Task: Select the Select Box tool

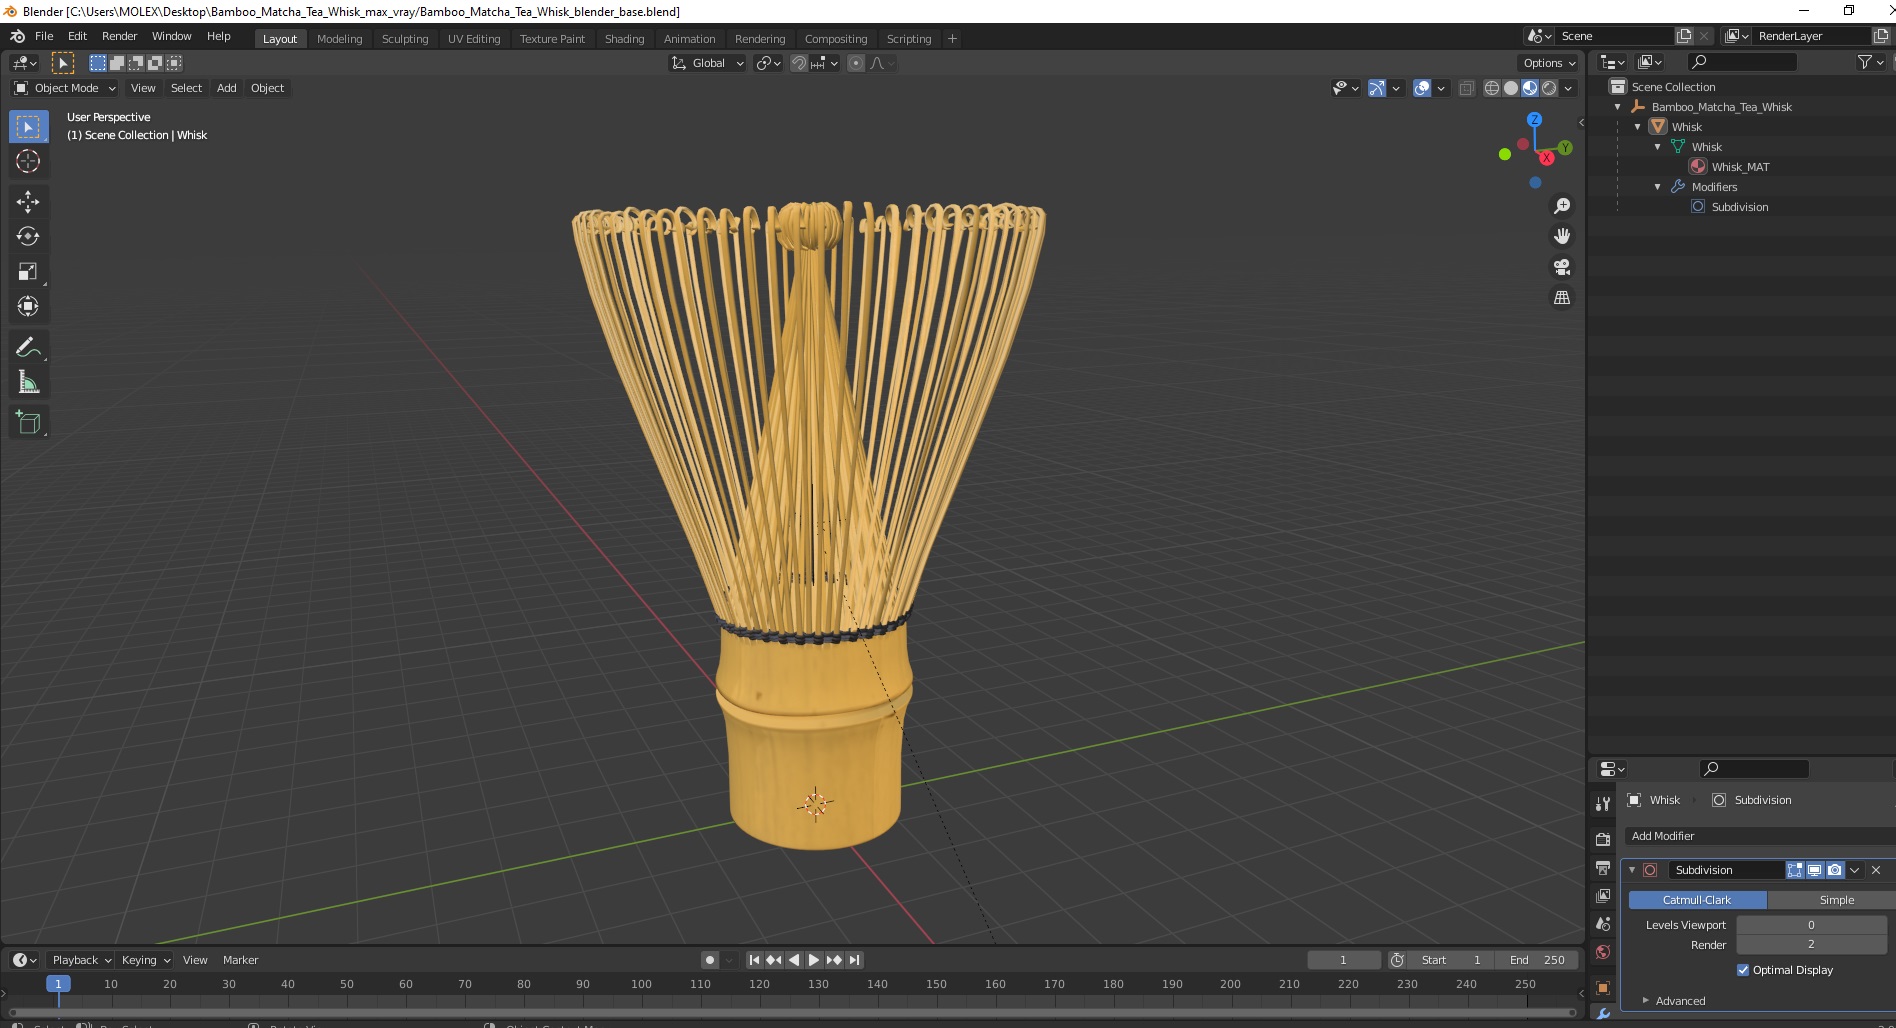Action: [28, 127]
